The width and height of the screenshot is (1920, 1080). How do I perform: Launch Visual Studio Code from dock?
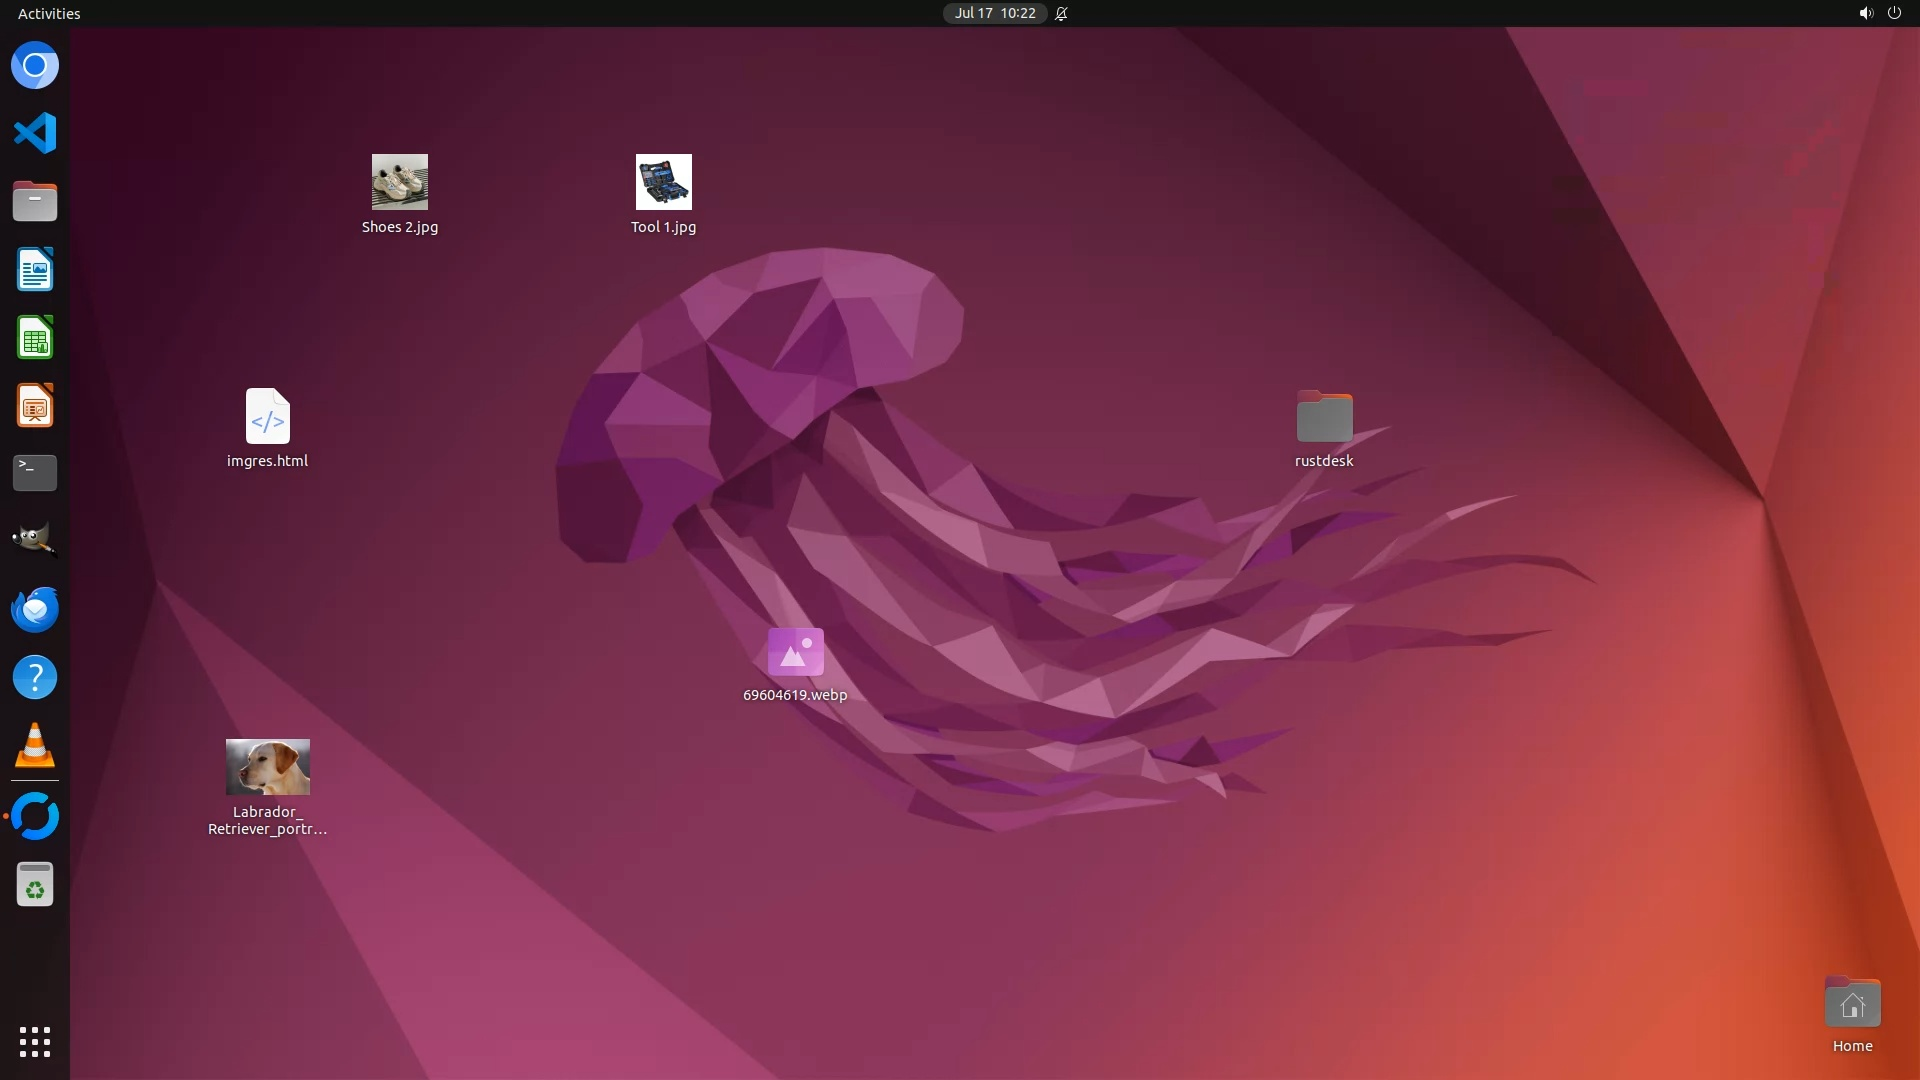pos(35,133)
